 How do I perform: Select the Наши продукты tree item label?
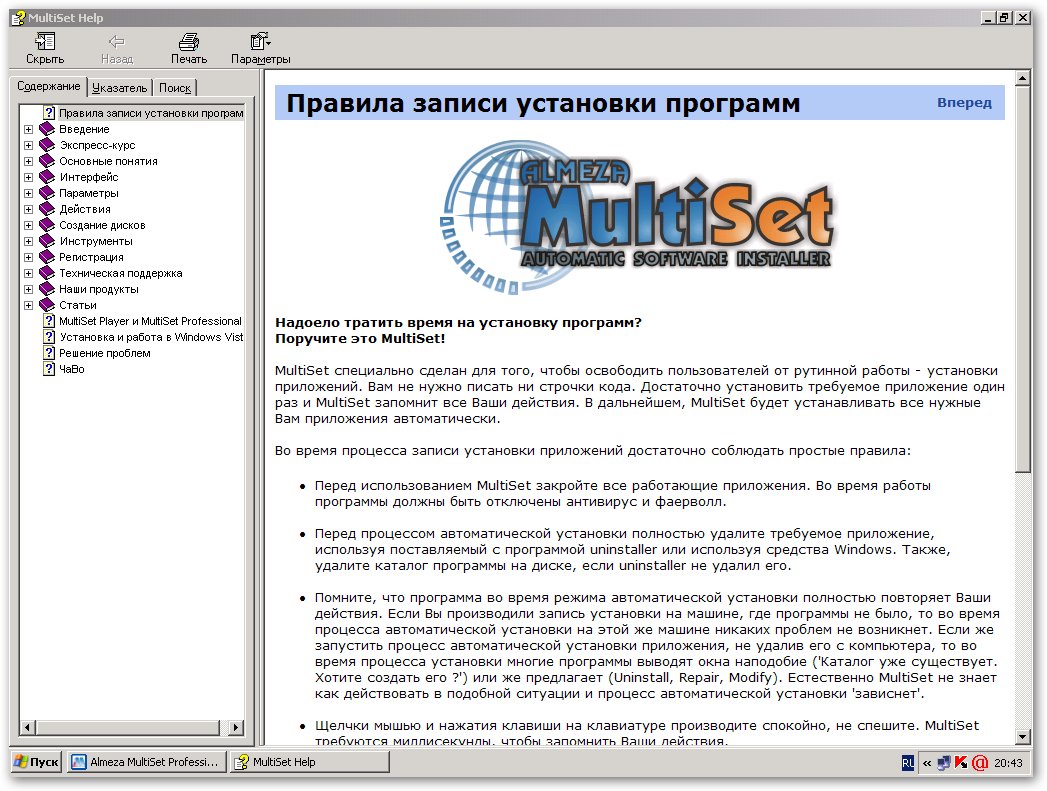click(x=99, y=289)
